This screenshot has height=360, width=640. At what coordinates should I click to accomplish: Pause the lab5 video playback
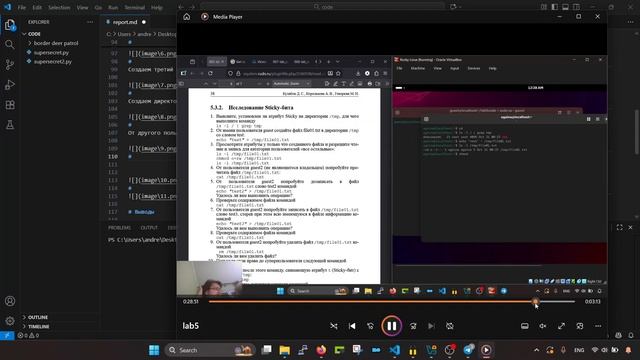[x=391, y=326]
